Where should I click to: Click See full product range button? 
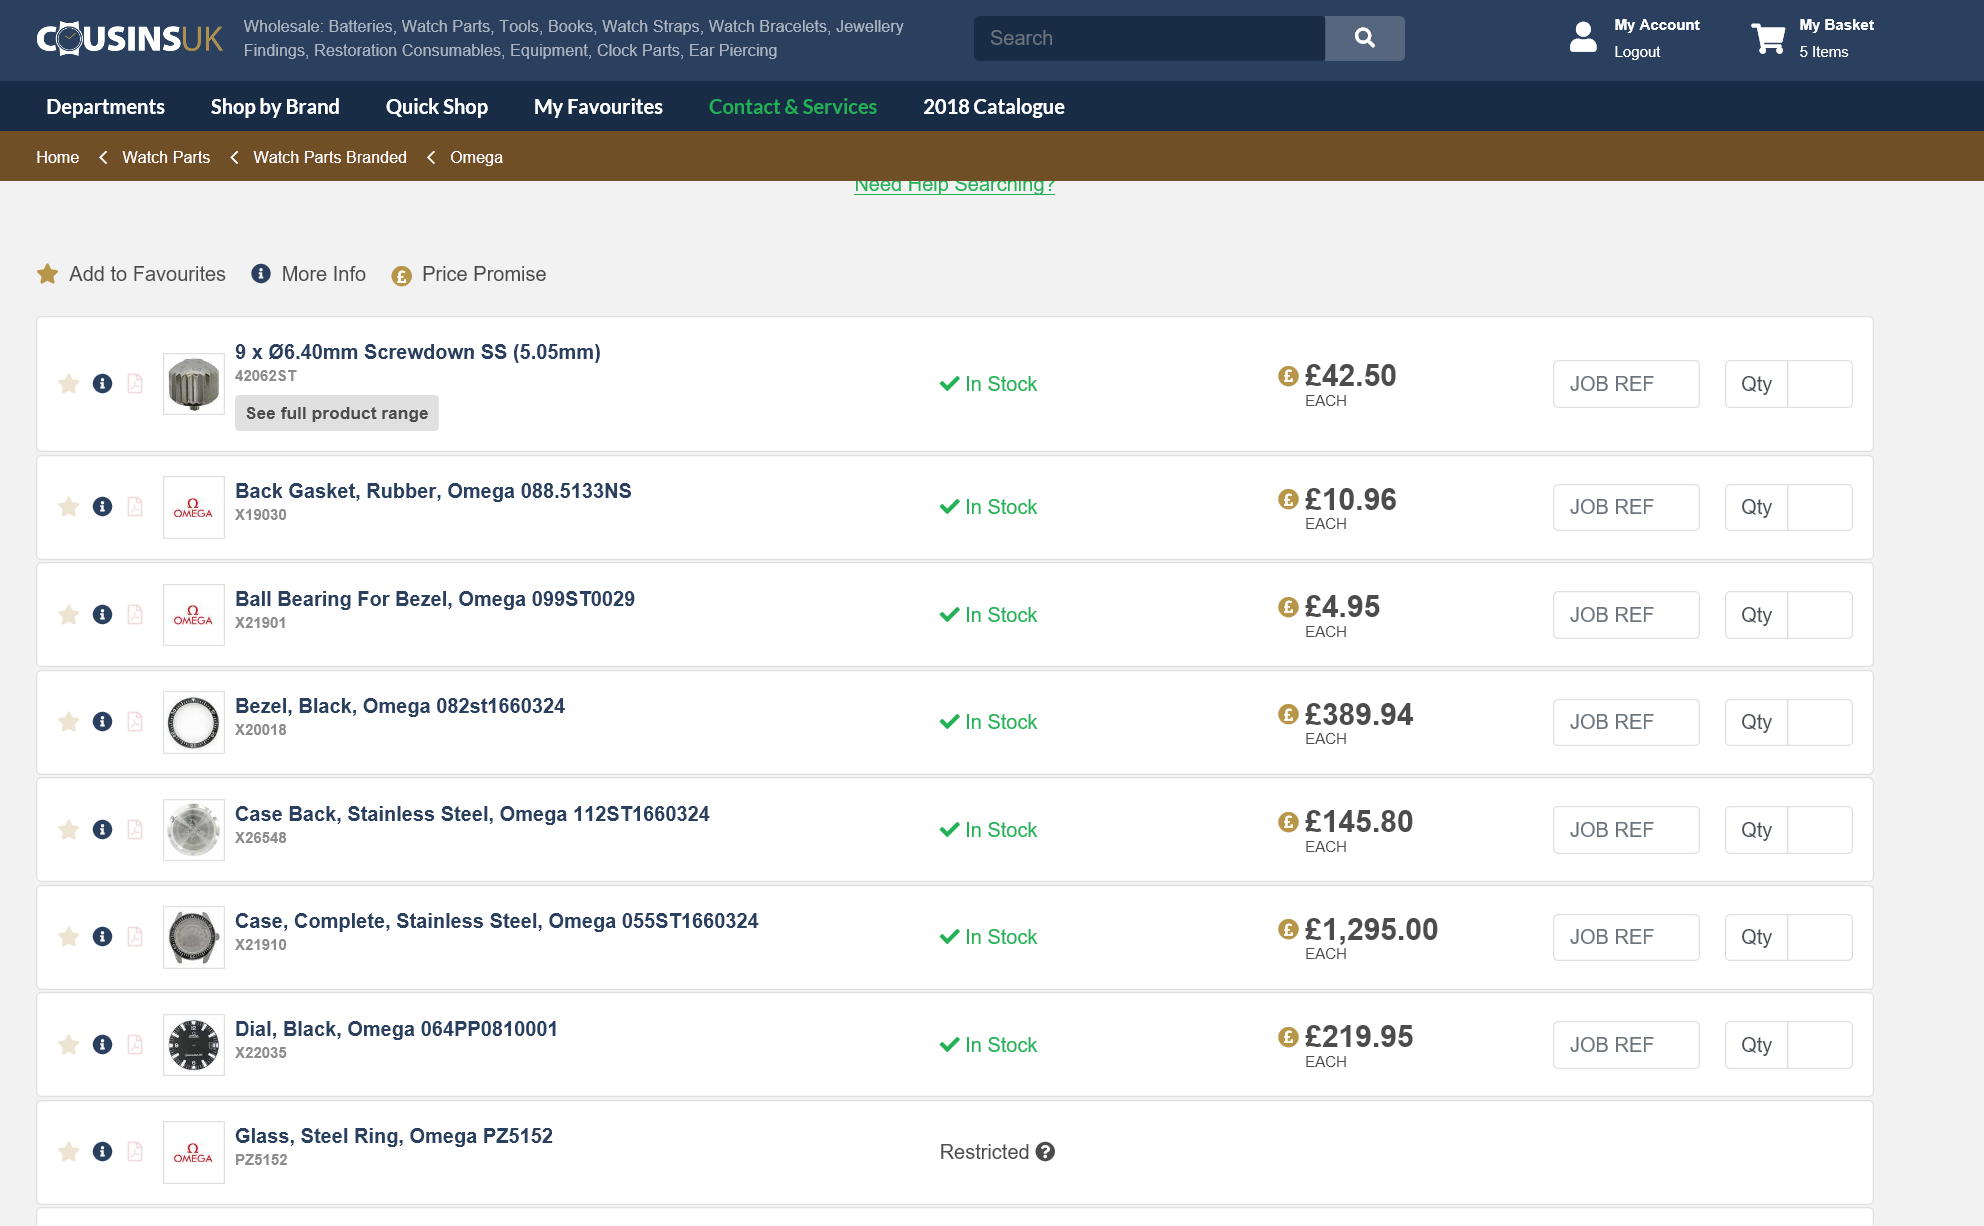[x=337, y=413]
